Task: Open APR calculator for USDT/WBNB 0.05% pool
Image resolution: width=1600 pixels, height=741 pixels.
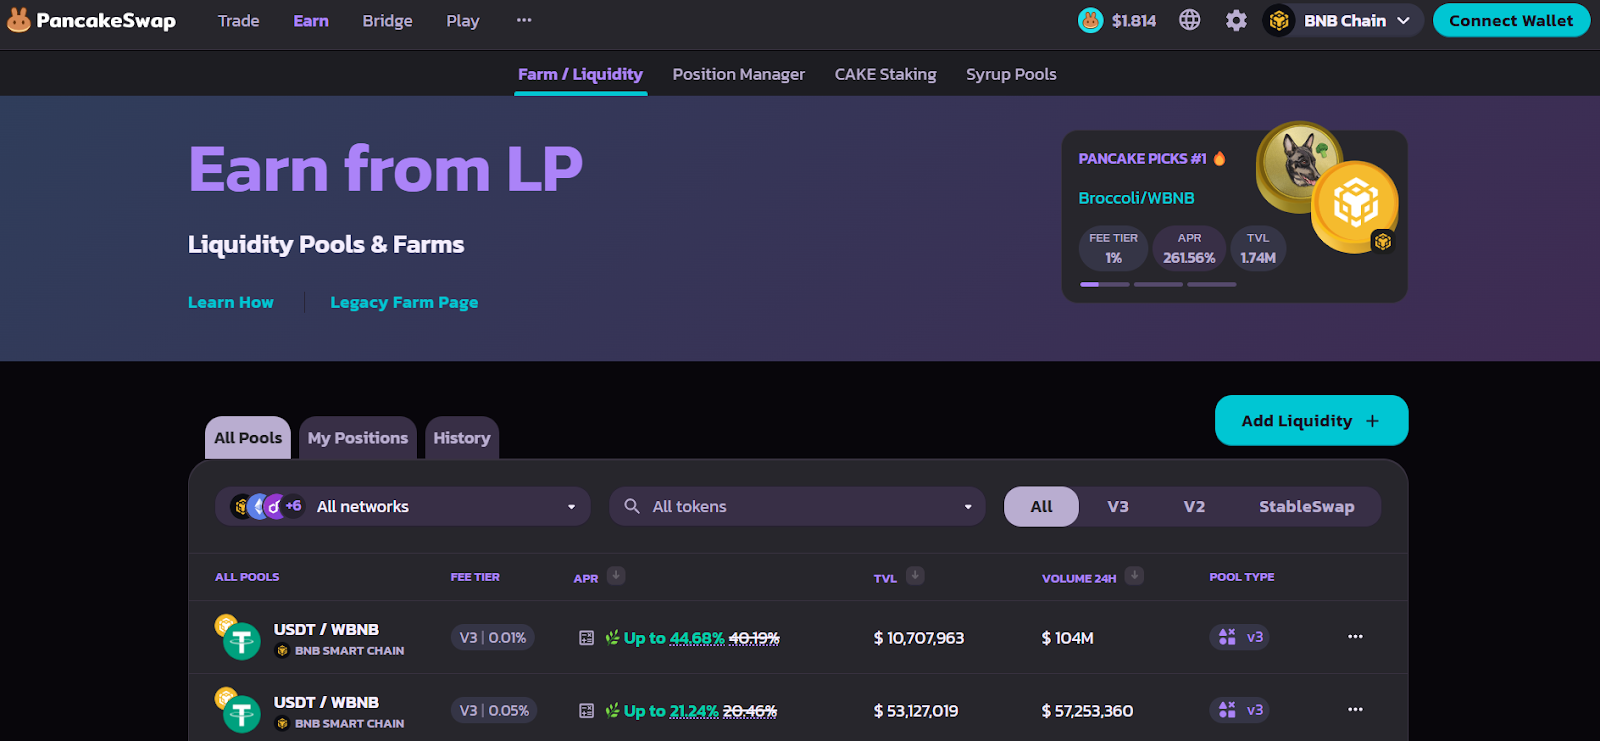Action: (x=587, y=711)
